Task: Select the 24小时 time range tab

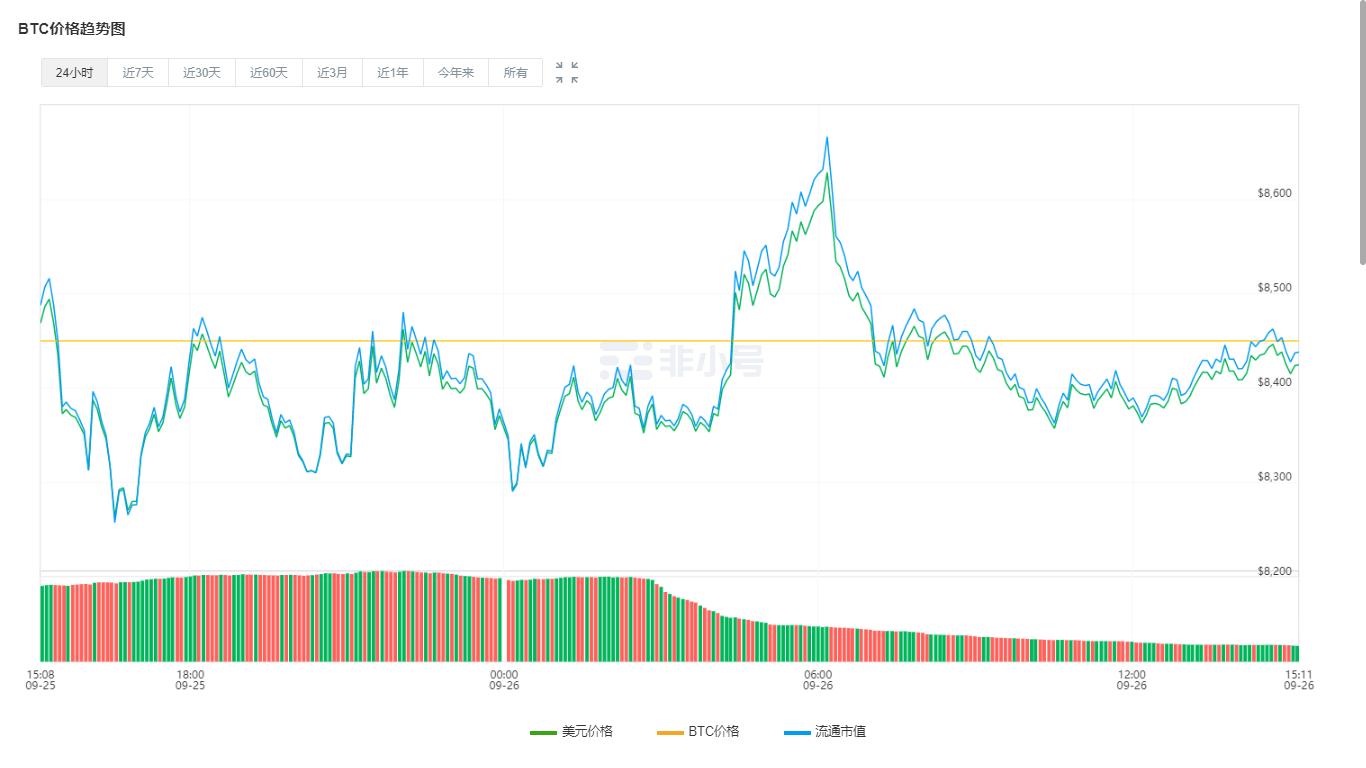Action: [x=72, y=72]
